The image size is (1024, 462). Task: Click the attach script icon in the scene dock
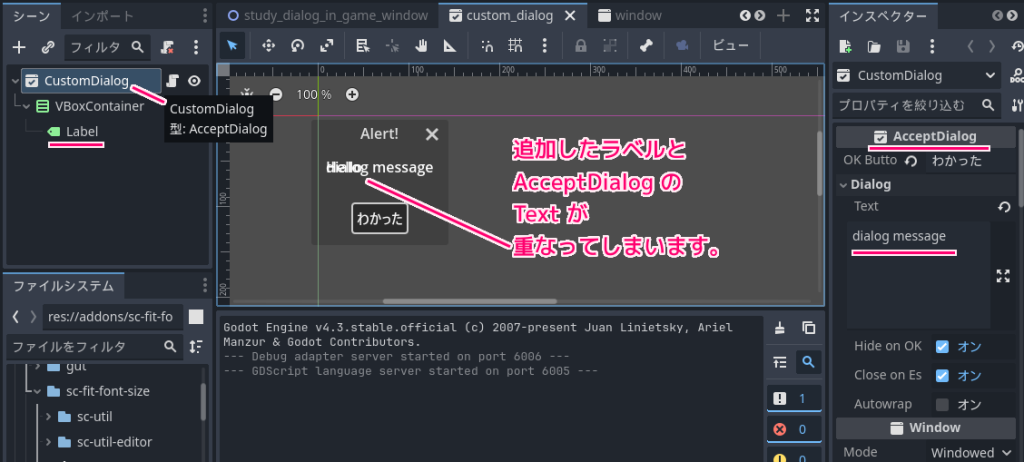point(168,47)
